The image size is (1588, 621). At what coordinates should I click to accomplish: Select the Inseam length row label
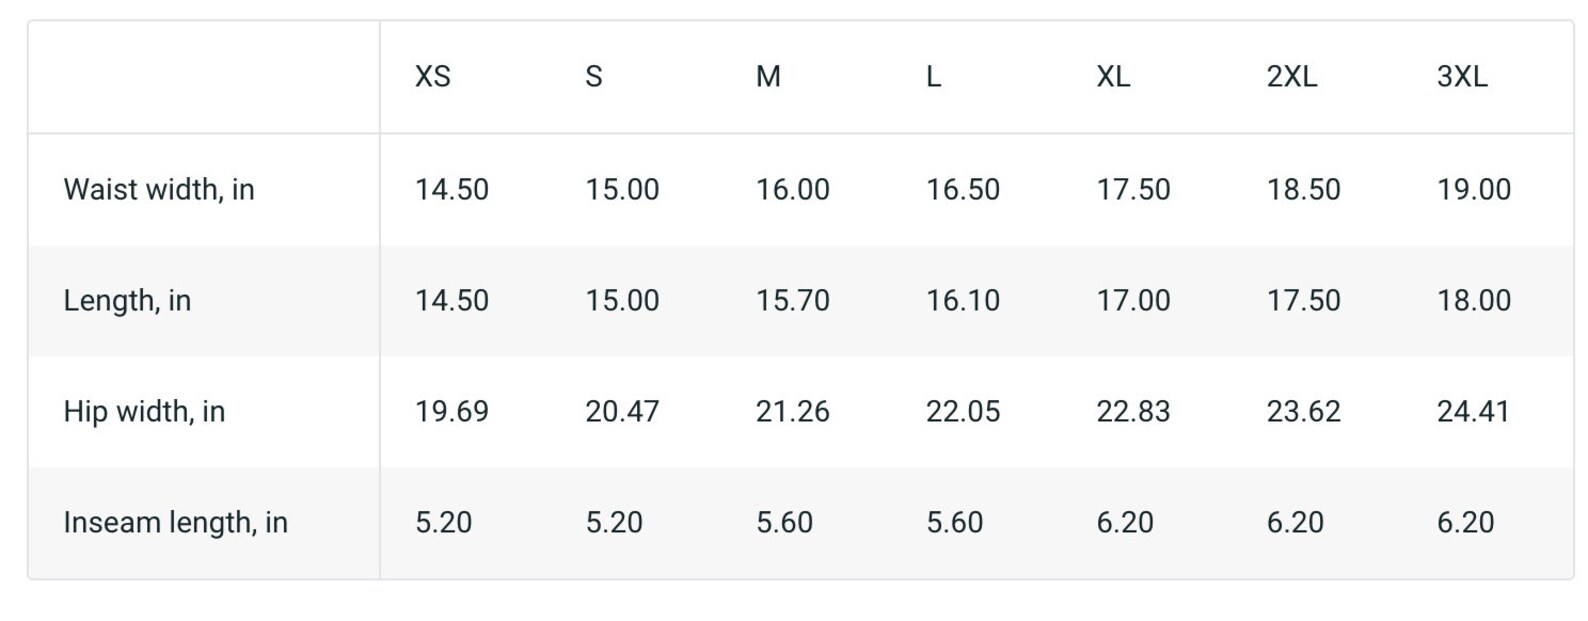click(x=176, y=523)
